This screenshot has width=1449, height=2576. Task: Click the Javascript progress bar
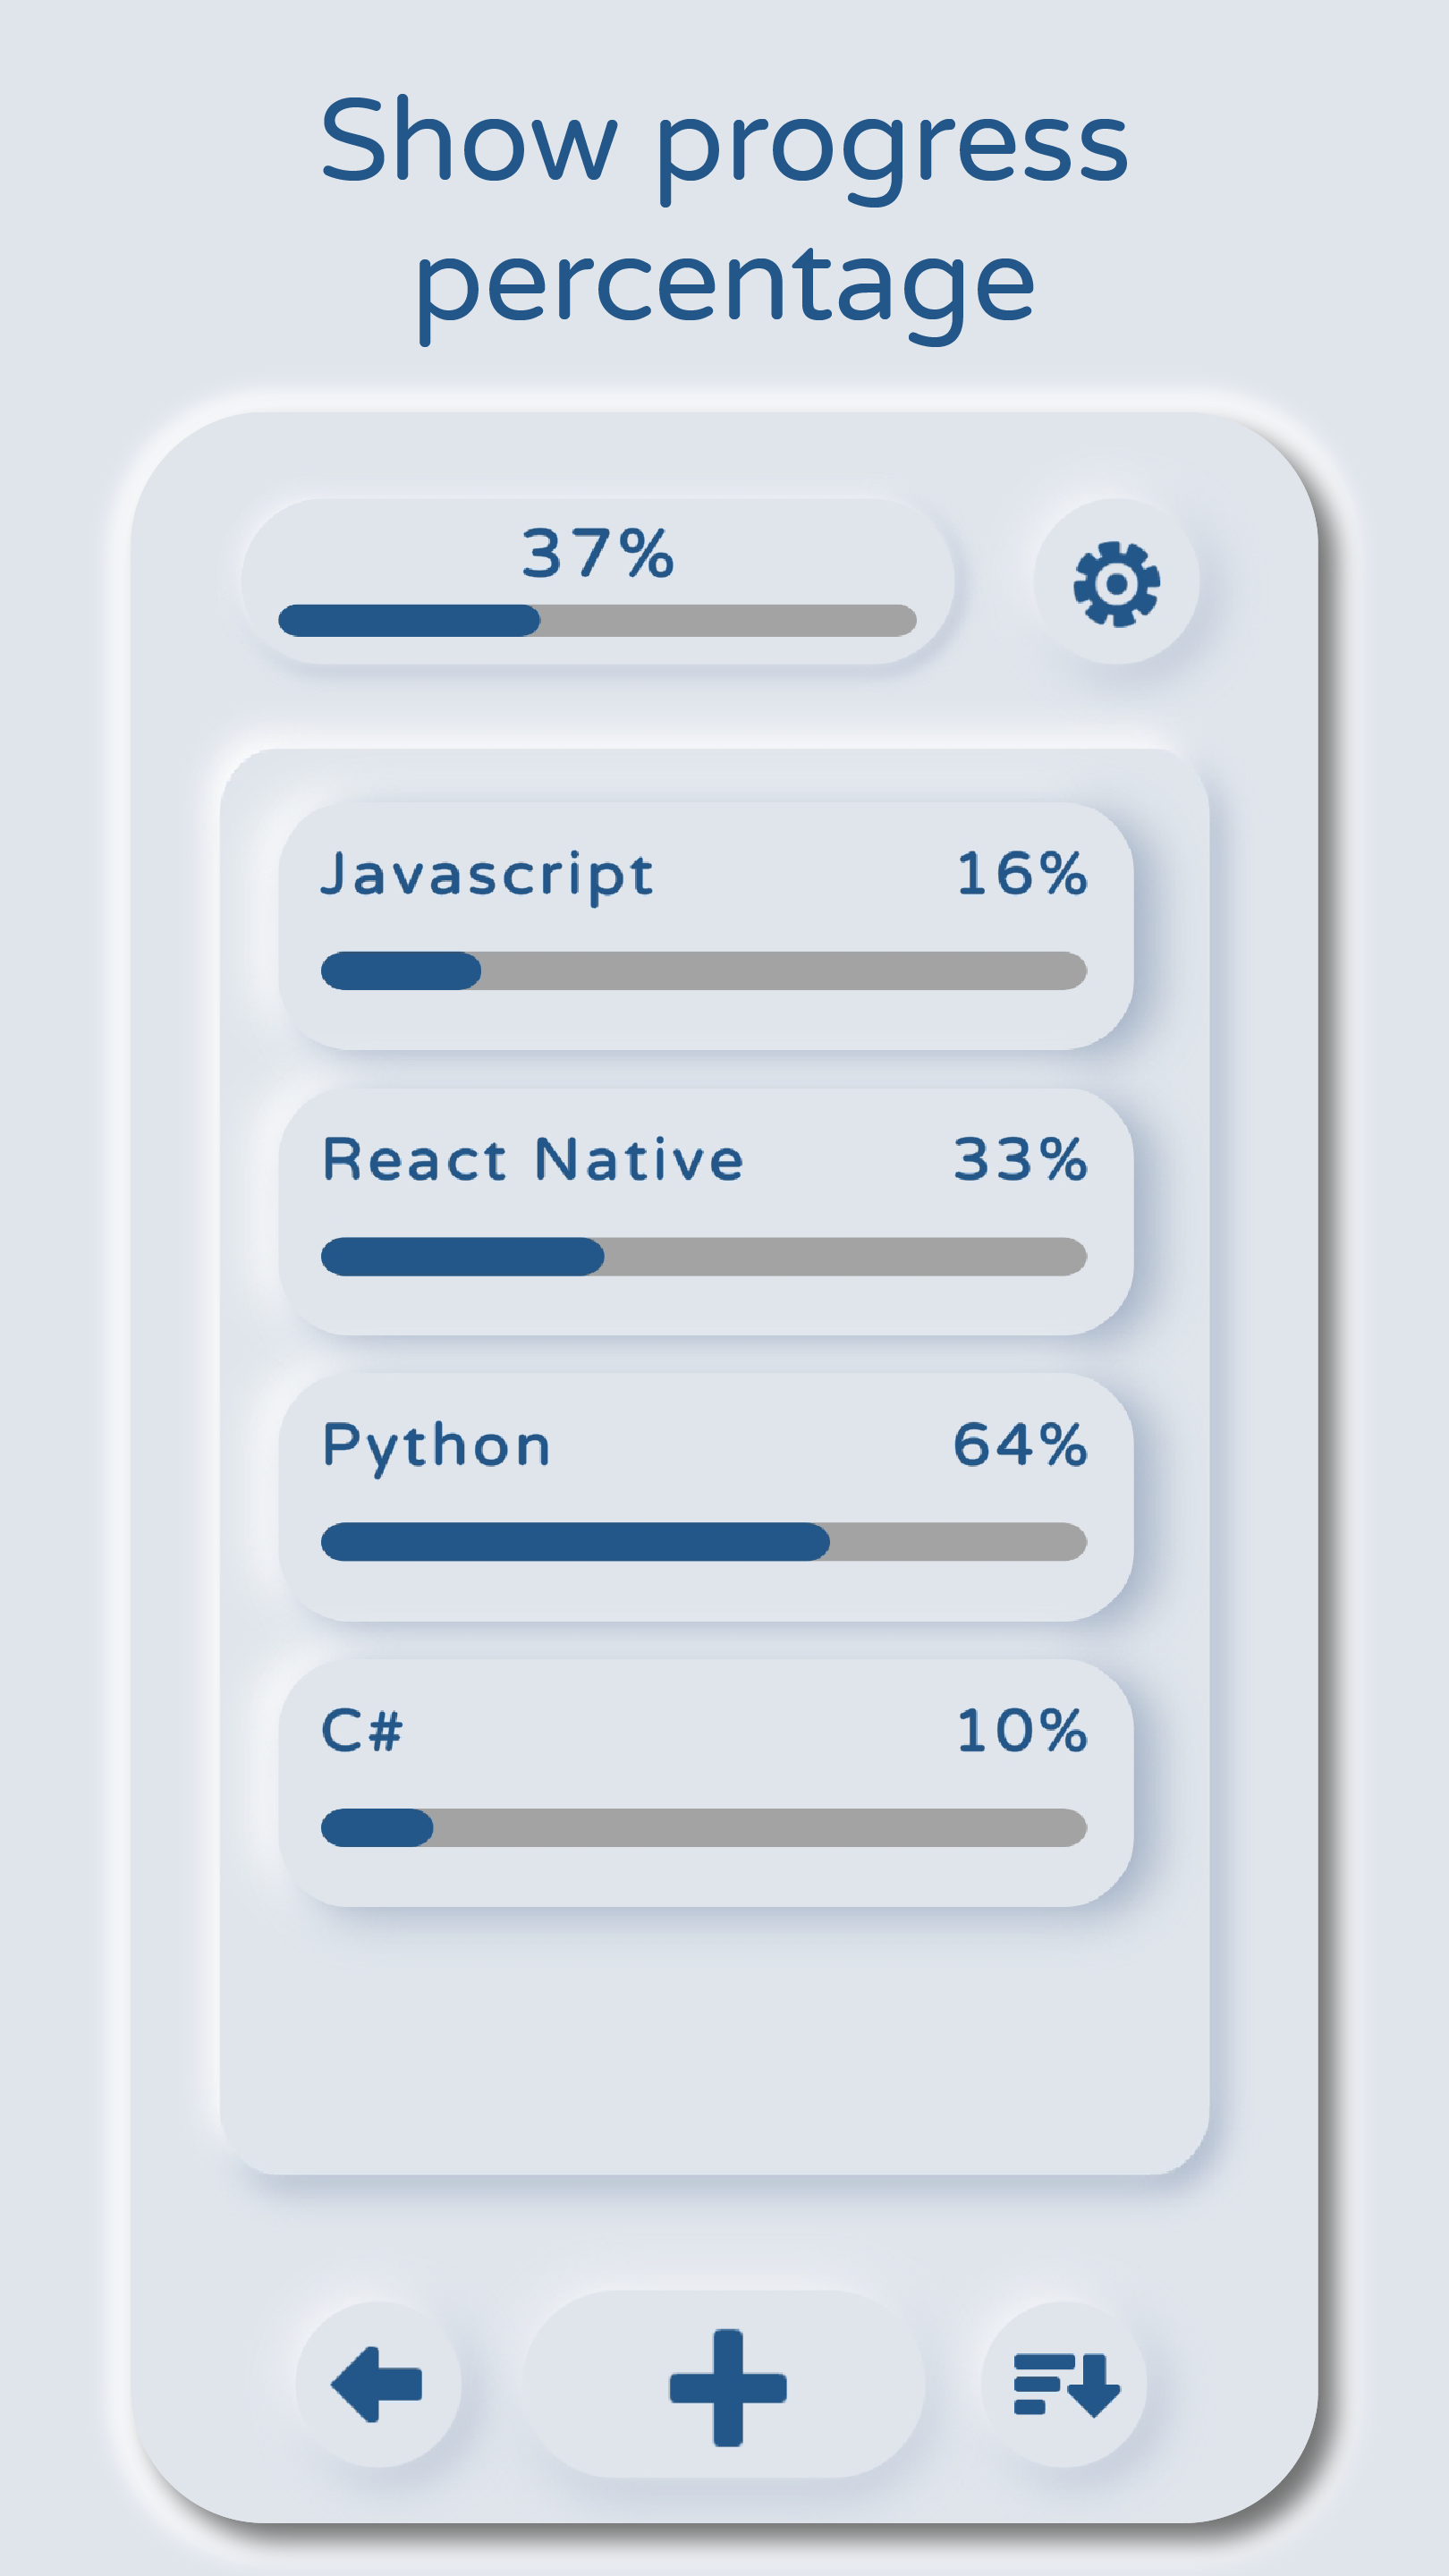coord(703,971)
